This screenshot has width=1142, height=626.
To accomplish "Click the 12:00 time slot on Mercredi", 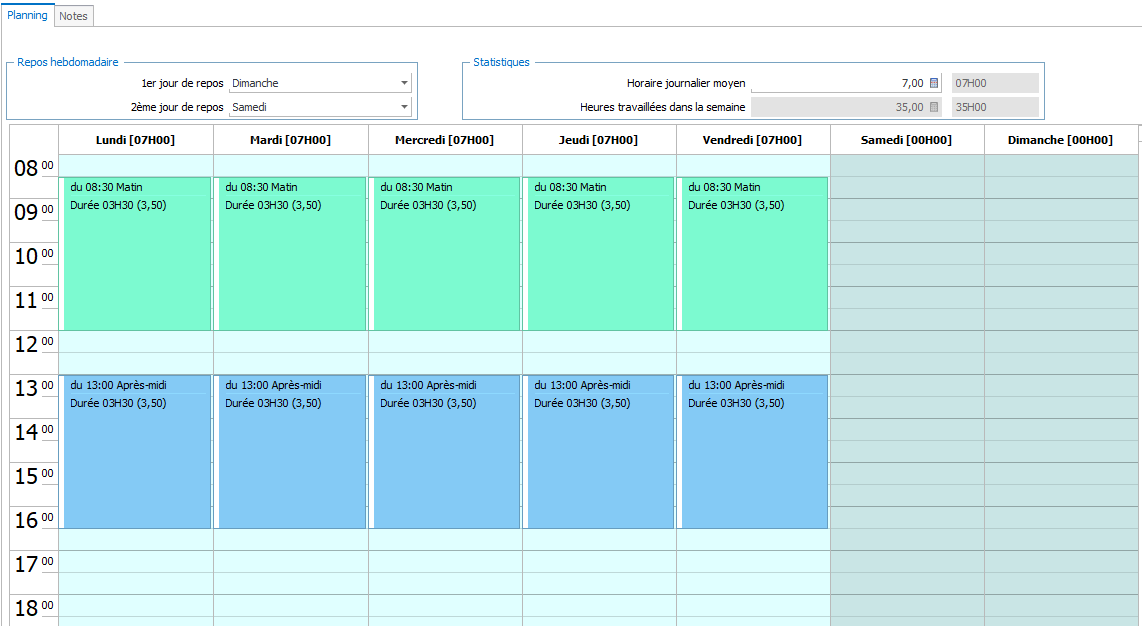I will click(445, 341).
